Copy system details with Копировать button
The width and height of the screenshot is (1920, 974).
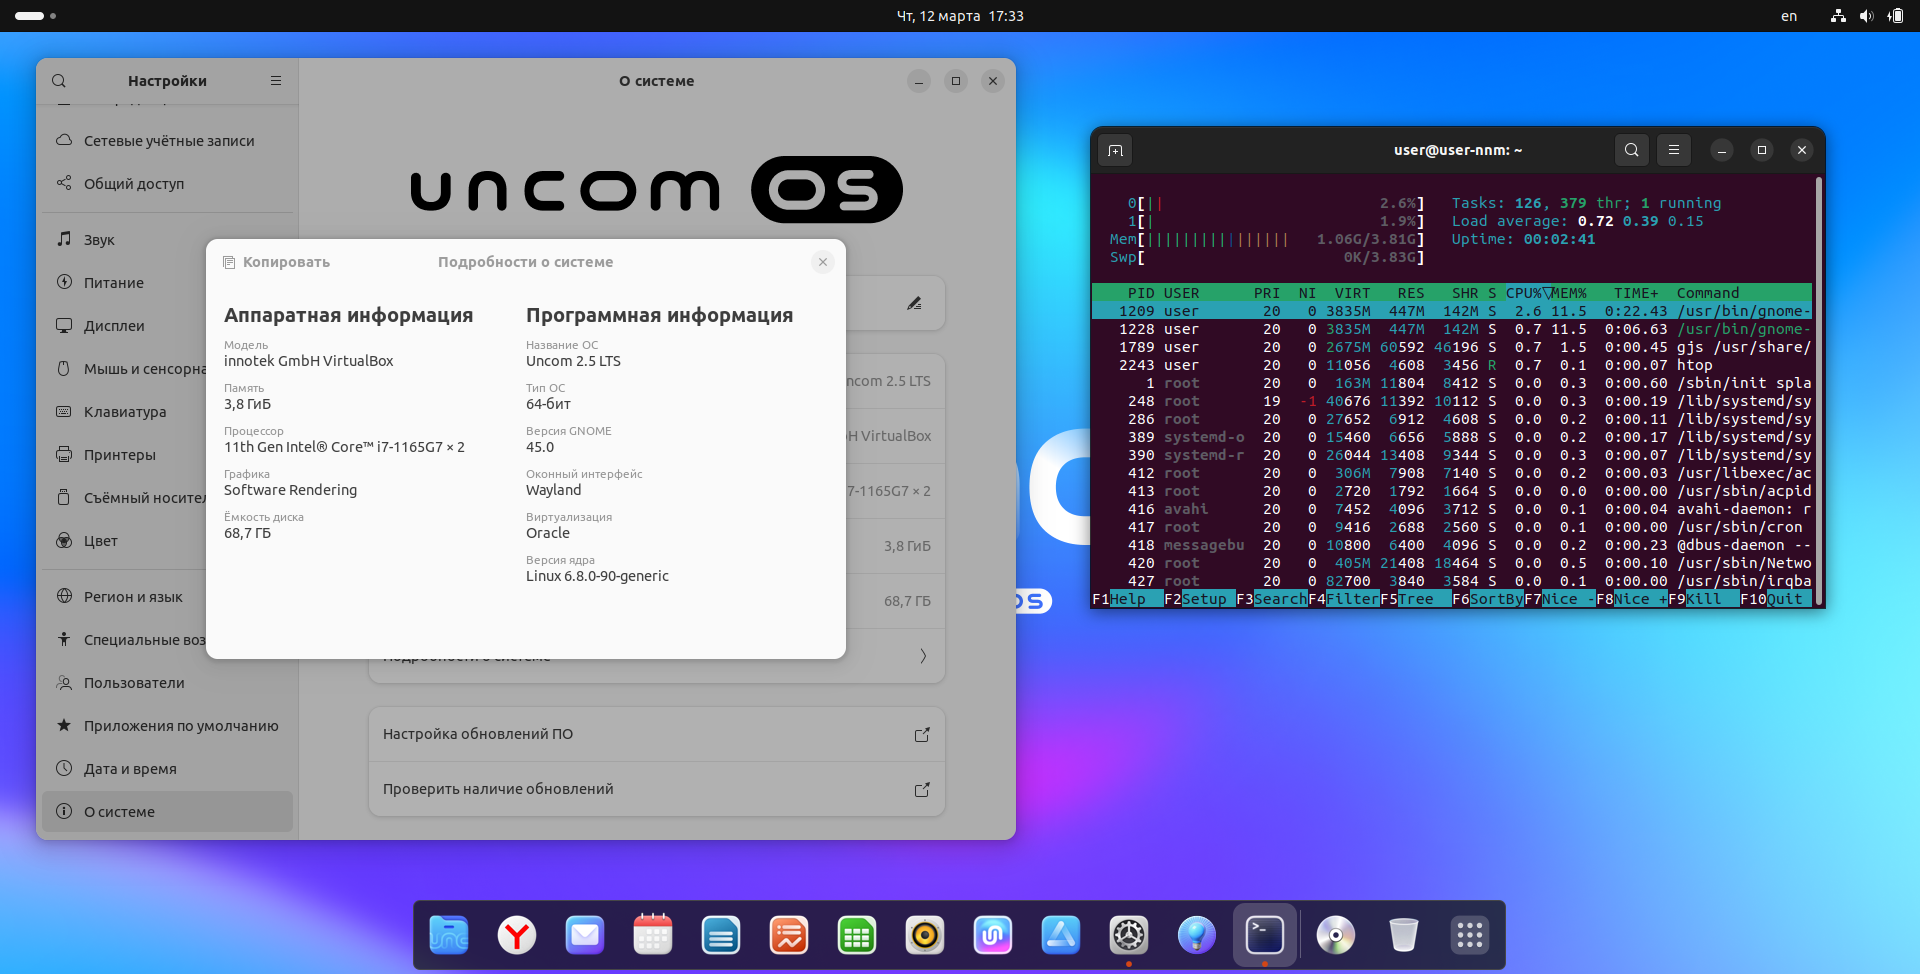coord(276,262)
